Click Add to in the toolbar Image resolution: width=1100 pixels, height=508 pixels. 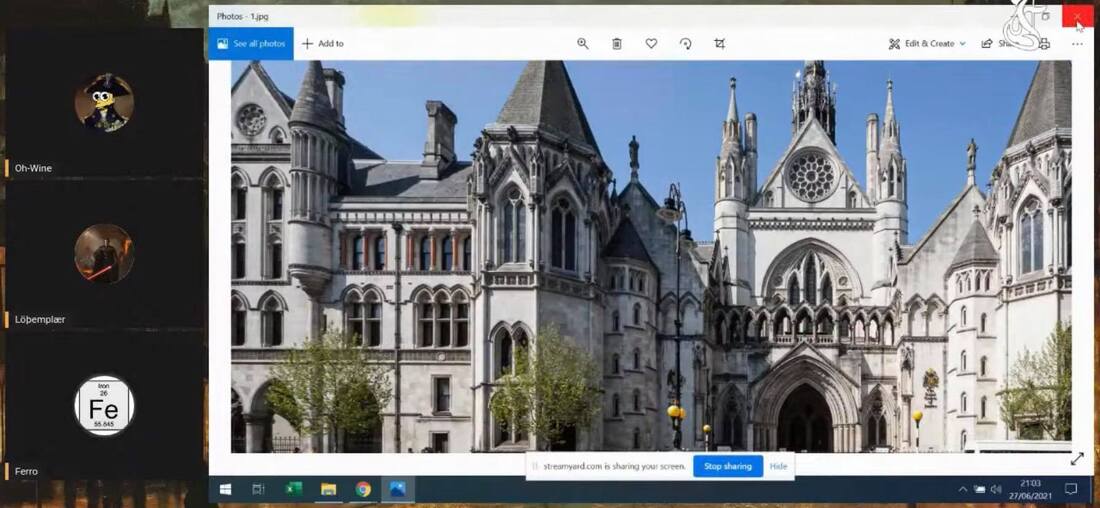(323, 44)
